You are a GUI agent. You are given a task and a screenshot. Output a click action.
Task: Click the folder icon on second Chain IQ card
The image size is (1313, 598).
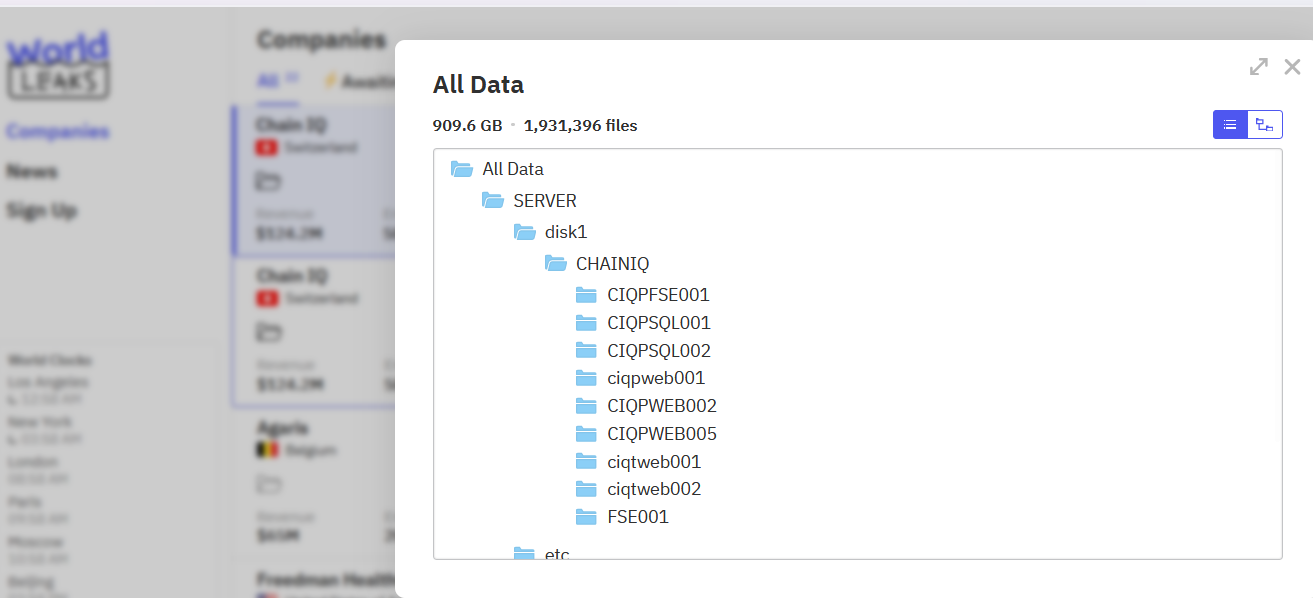(x=267, y=332)
